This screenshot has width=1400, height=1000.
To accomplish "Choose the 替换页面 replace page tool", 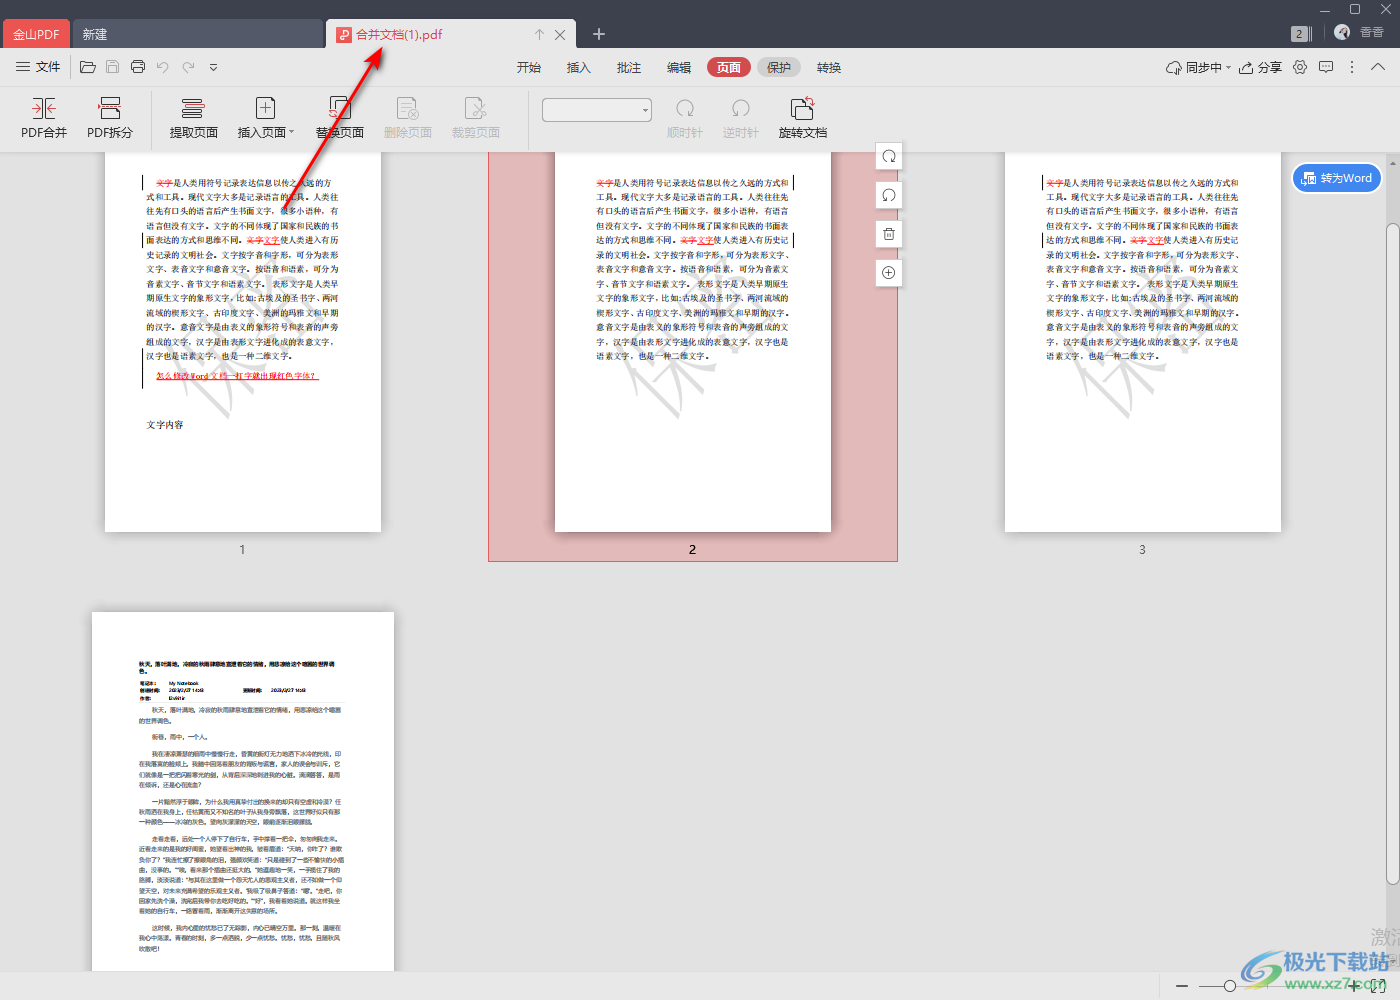I will (340, 118).
